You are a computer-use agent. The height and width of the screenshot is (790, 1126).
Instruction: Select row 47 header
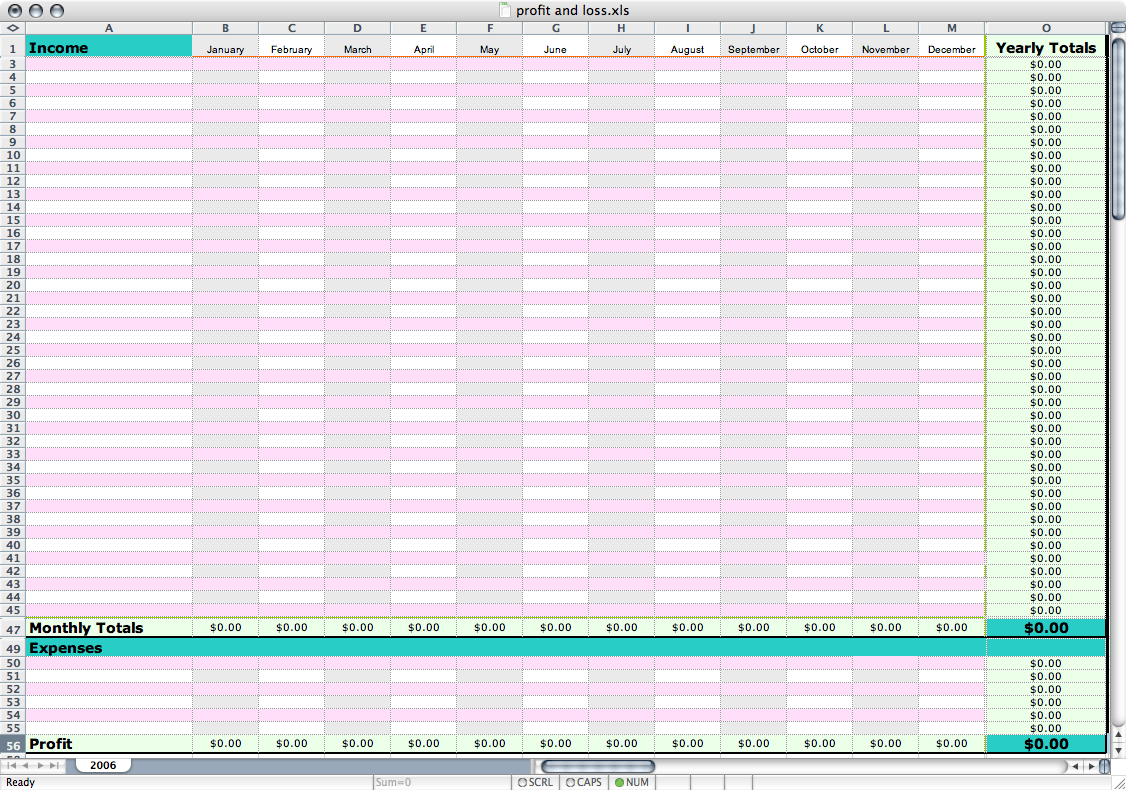pos(12,628)
